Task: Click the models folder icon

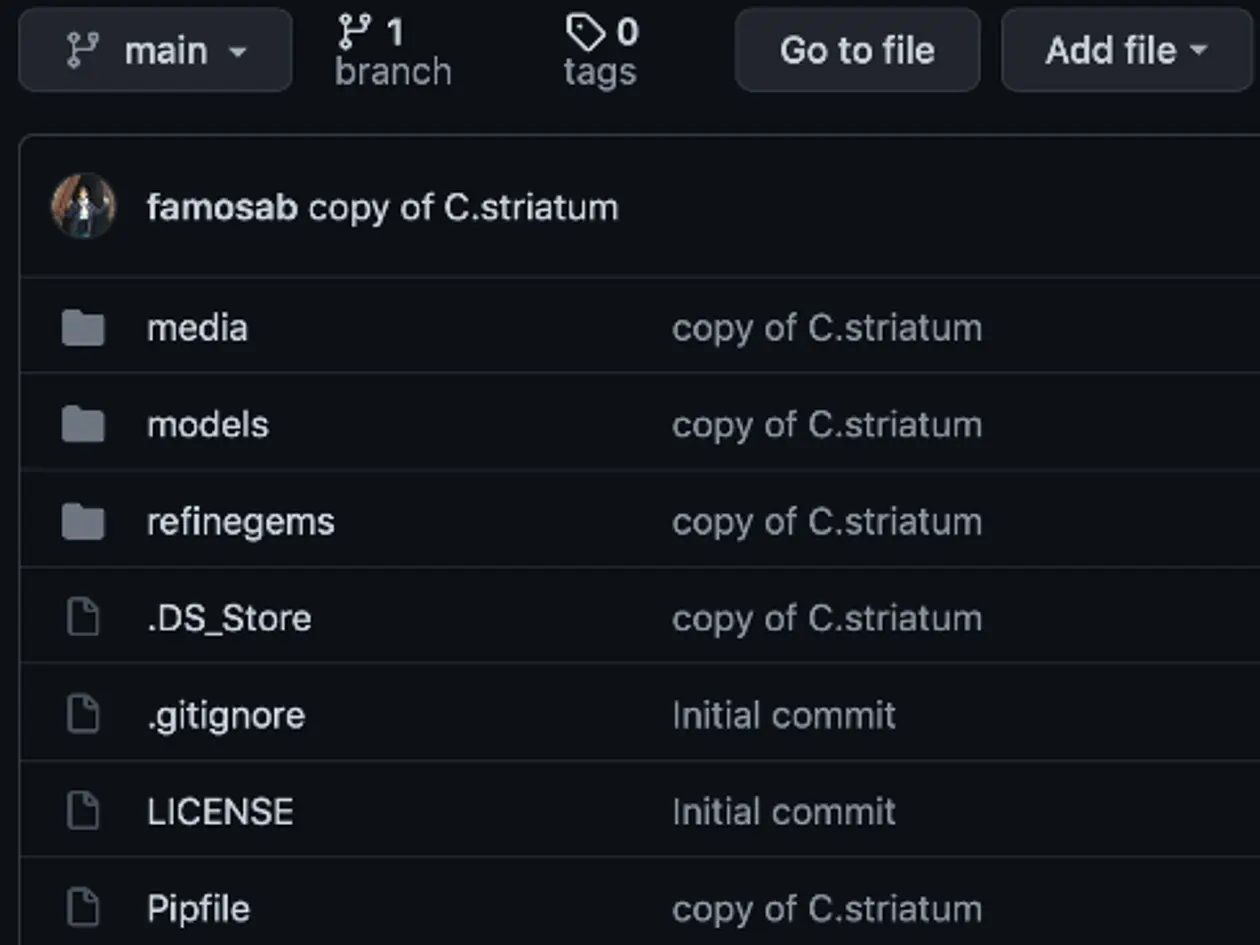Action: 83,425
